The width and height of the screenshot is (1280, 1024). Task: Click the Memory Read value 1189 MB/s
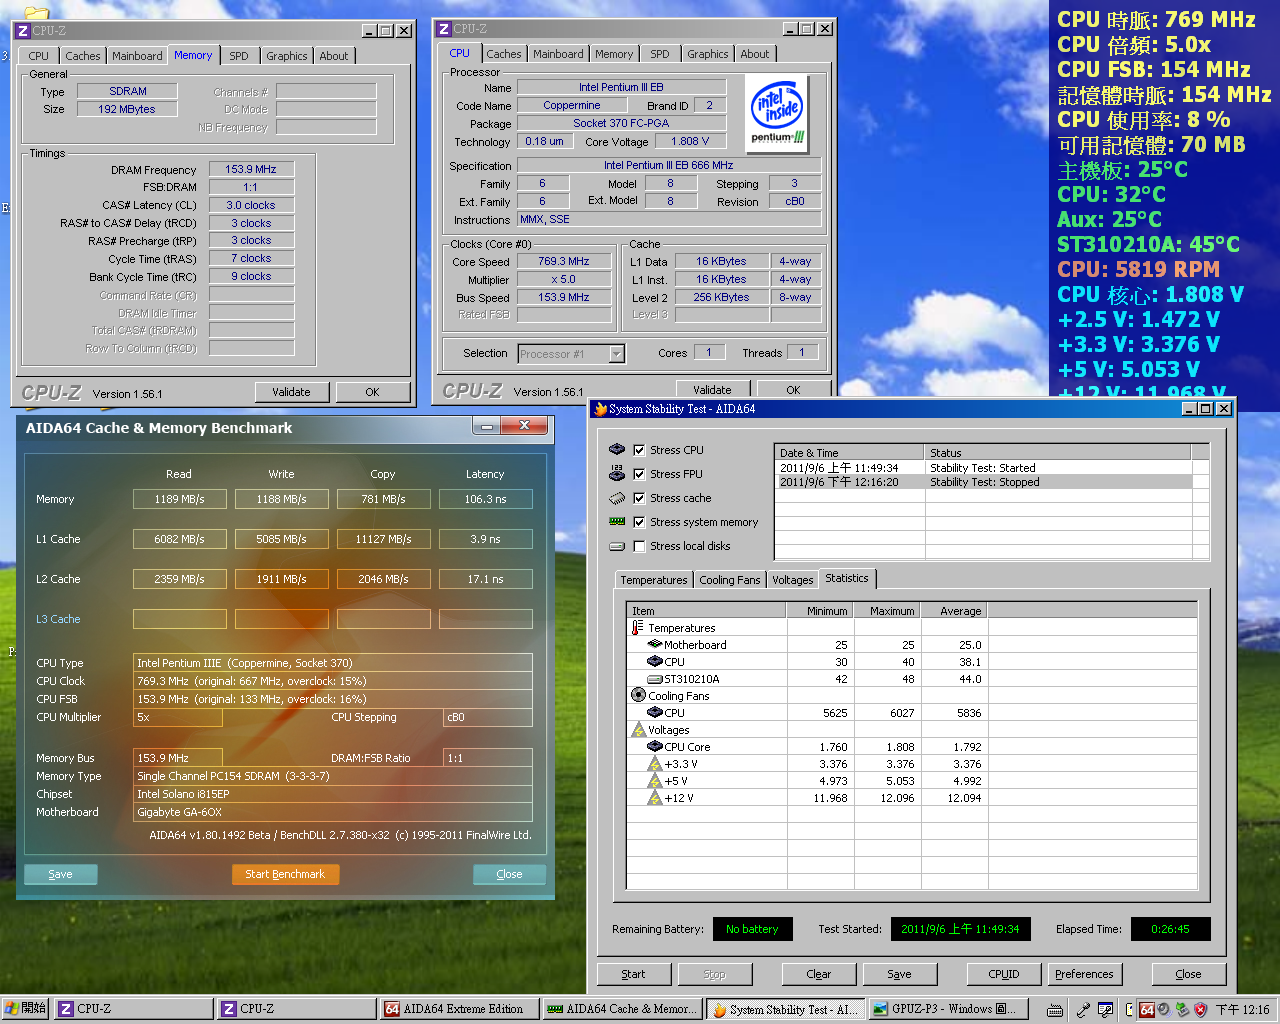tap(180, 499)
